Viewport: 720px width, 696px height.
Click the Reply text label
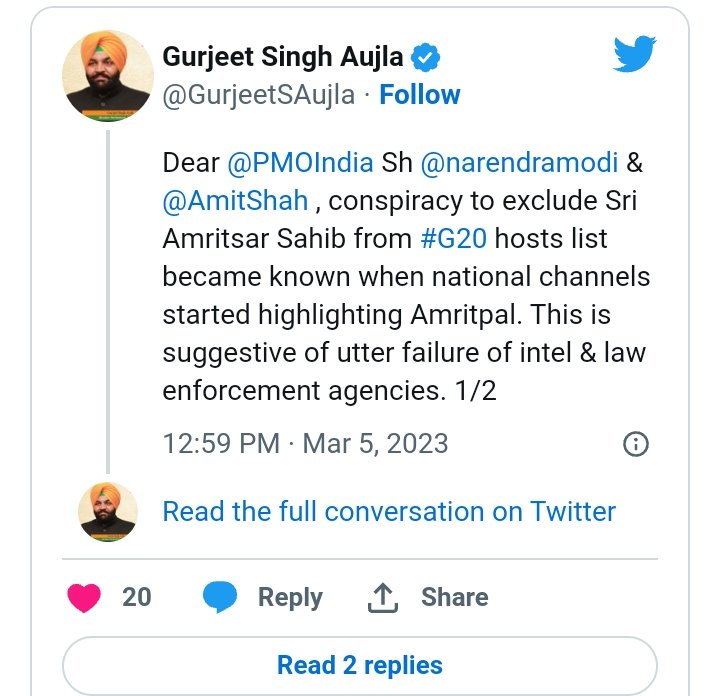tap(290, 597)
